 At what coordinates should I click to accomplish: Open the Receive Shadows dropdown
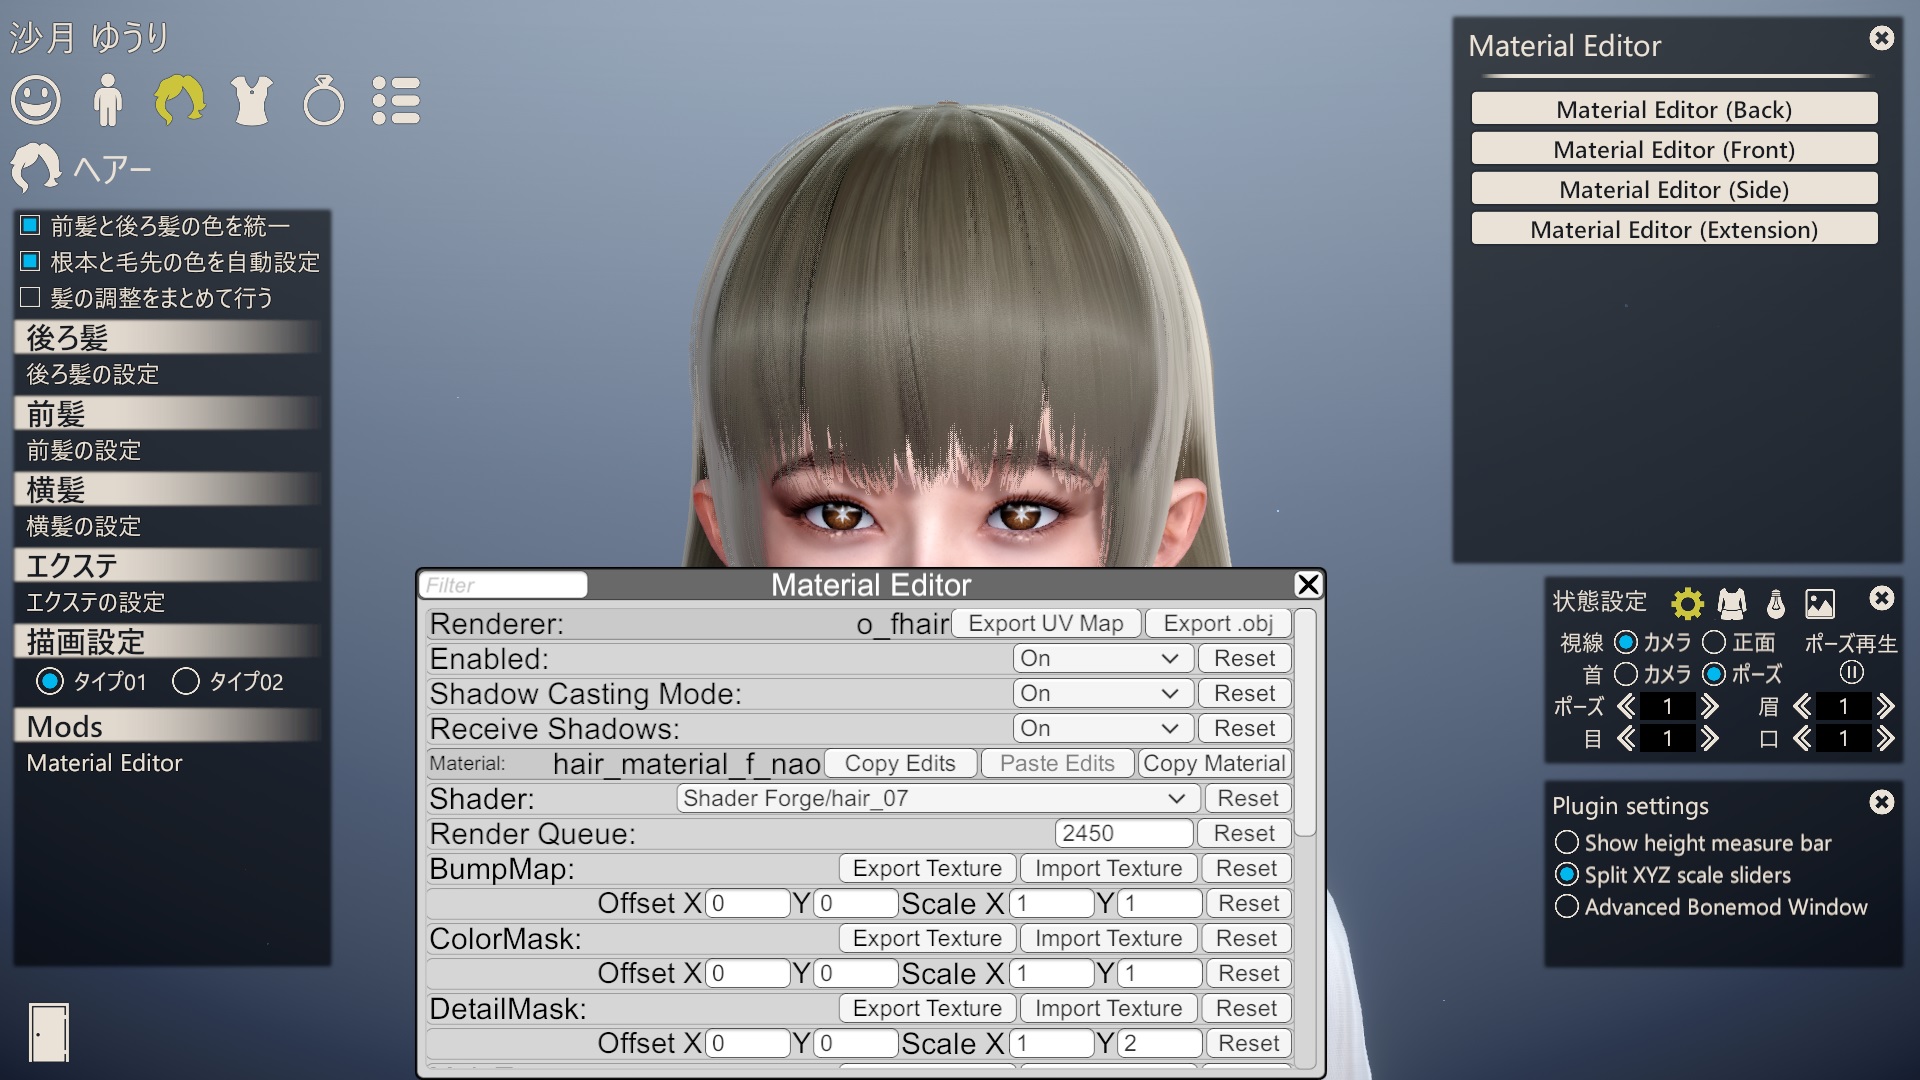[1102, 728]
